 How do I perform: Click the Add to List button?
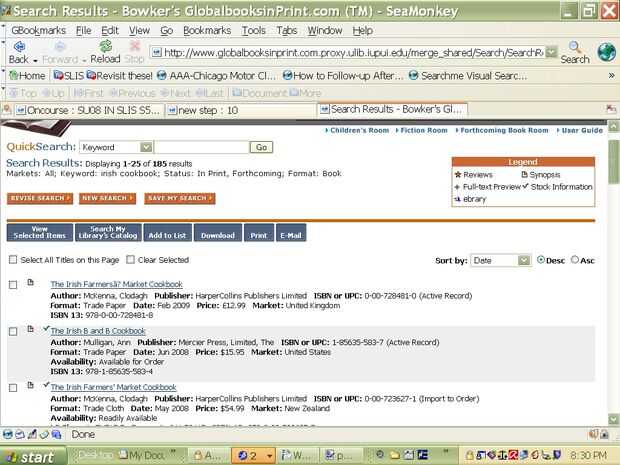click(x=168, y=232)
